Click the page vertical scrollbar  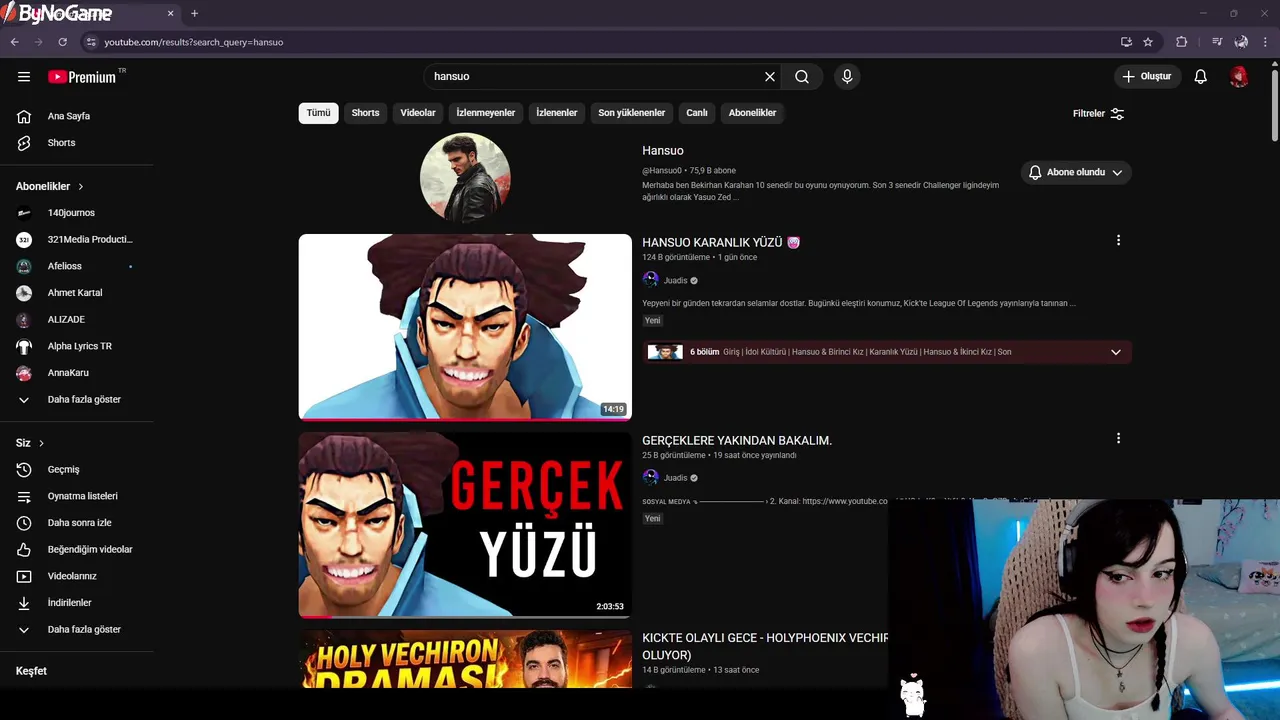pos(1274,105)
